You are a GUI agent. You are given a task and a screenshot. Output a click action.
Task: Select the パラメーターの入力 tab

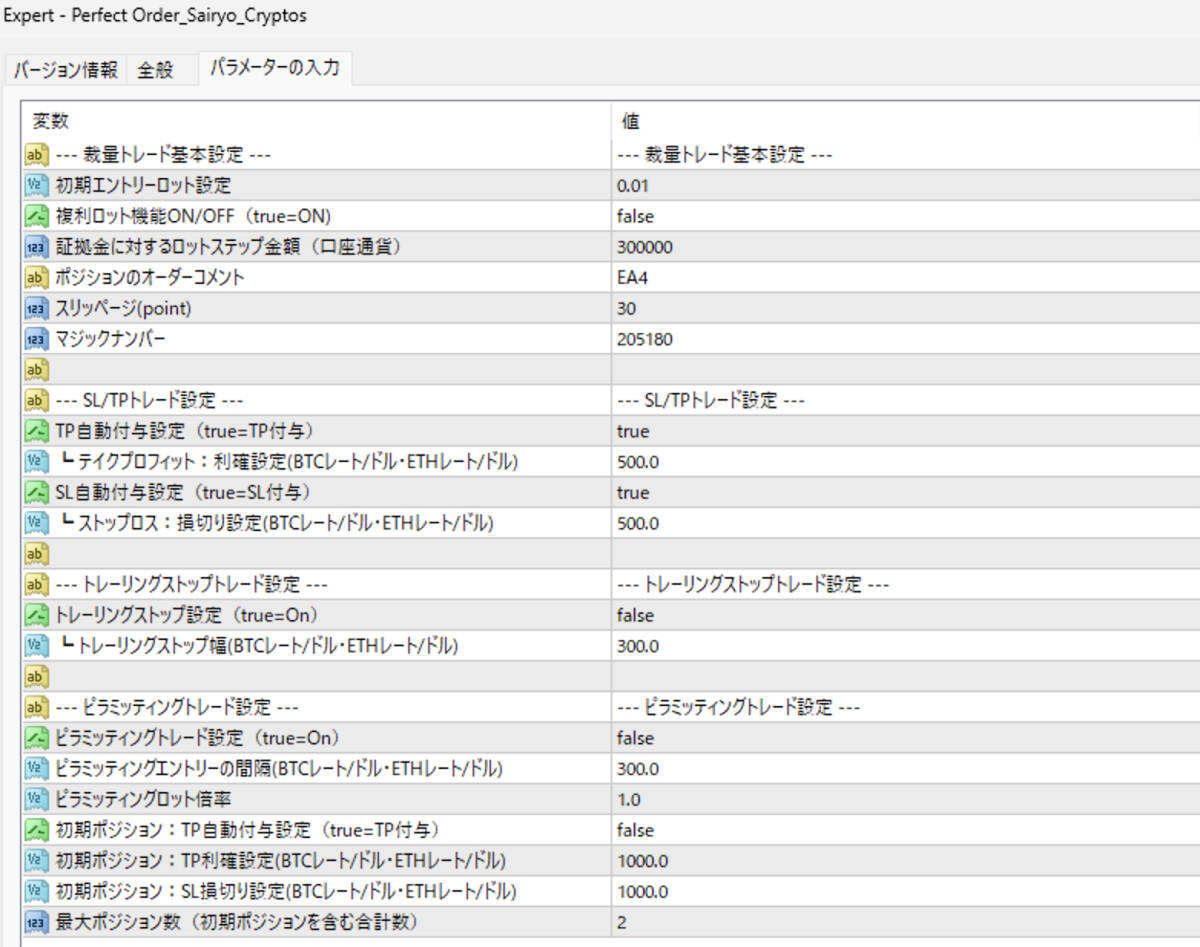(277, 70)
